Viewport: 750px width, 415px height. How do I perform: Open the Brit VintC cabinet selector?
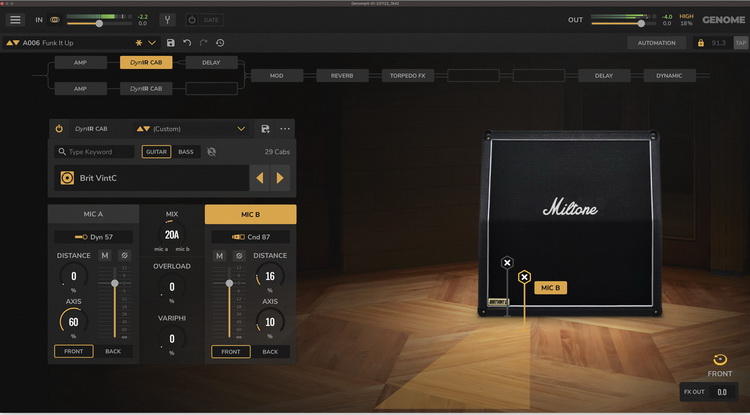152,178
